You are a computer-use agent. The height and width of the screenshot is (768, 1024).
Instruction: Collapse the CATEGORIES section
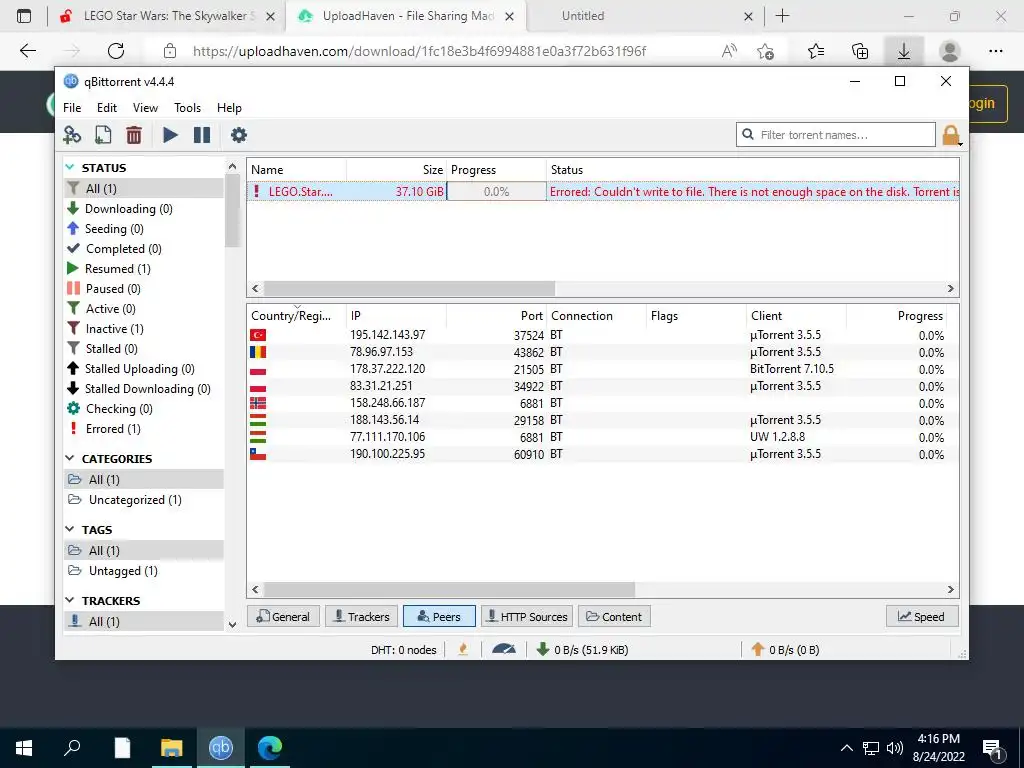click(70, 458)
